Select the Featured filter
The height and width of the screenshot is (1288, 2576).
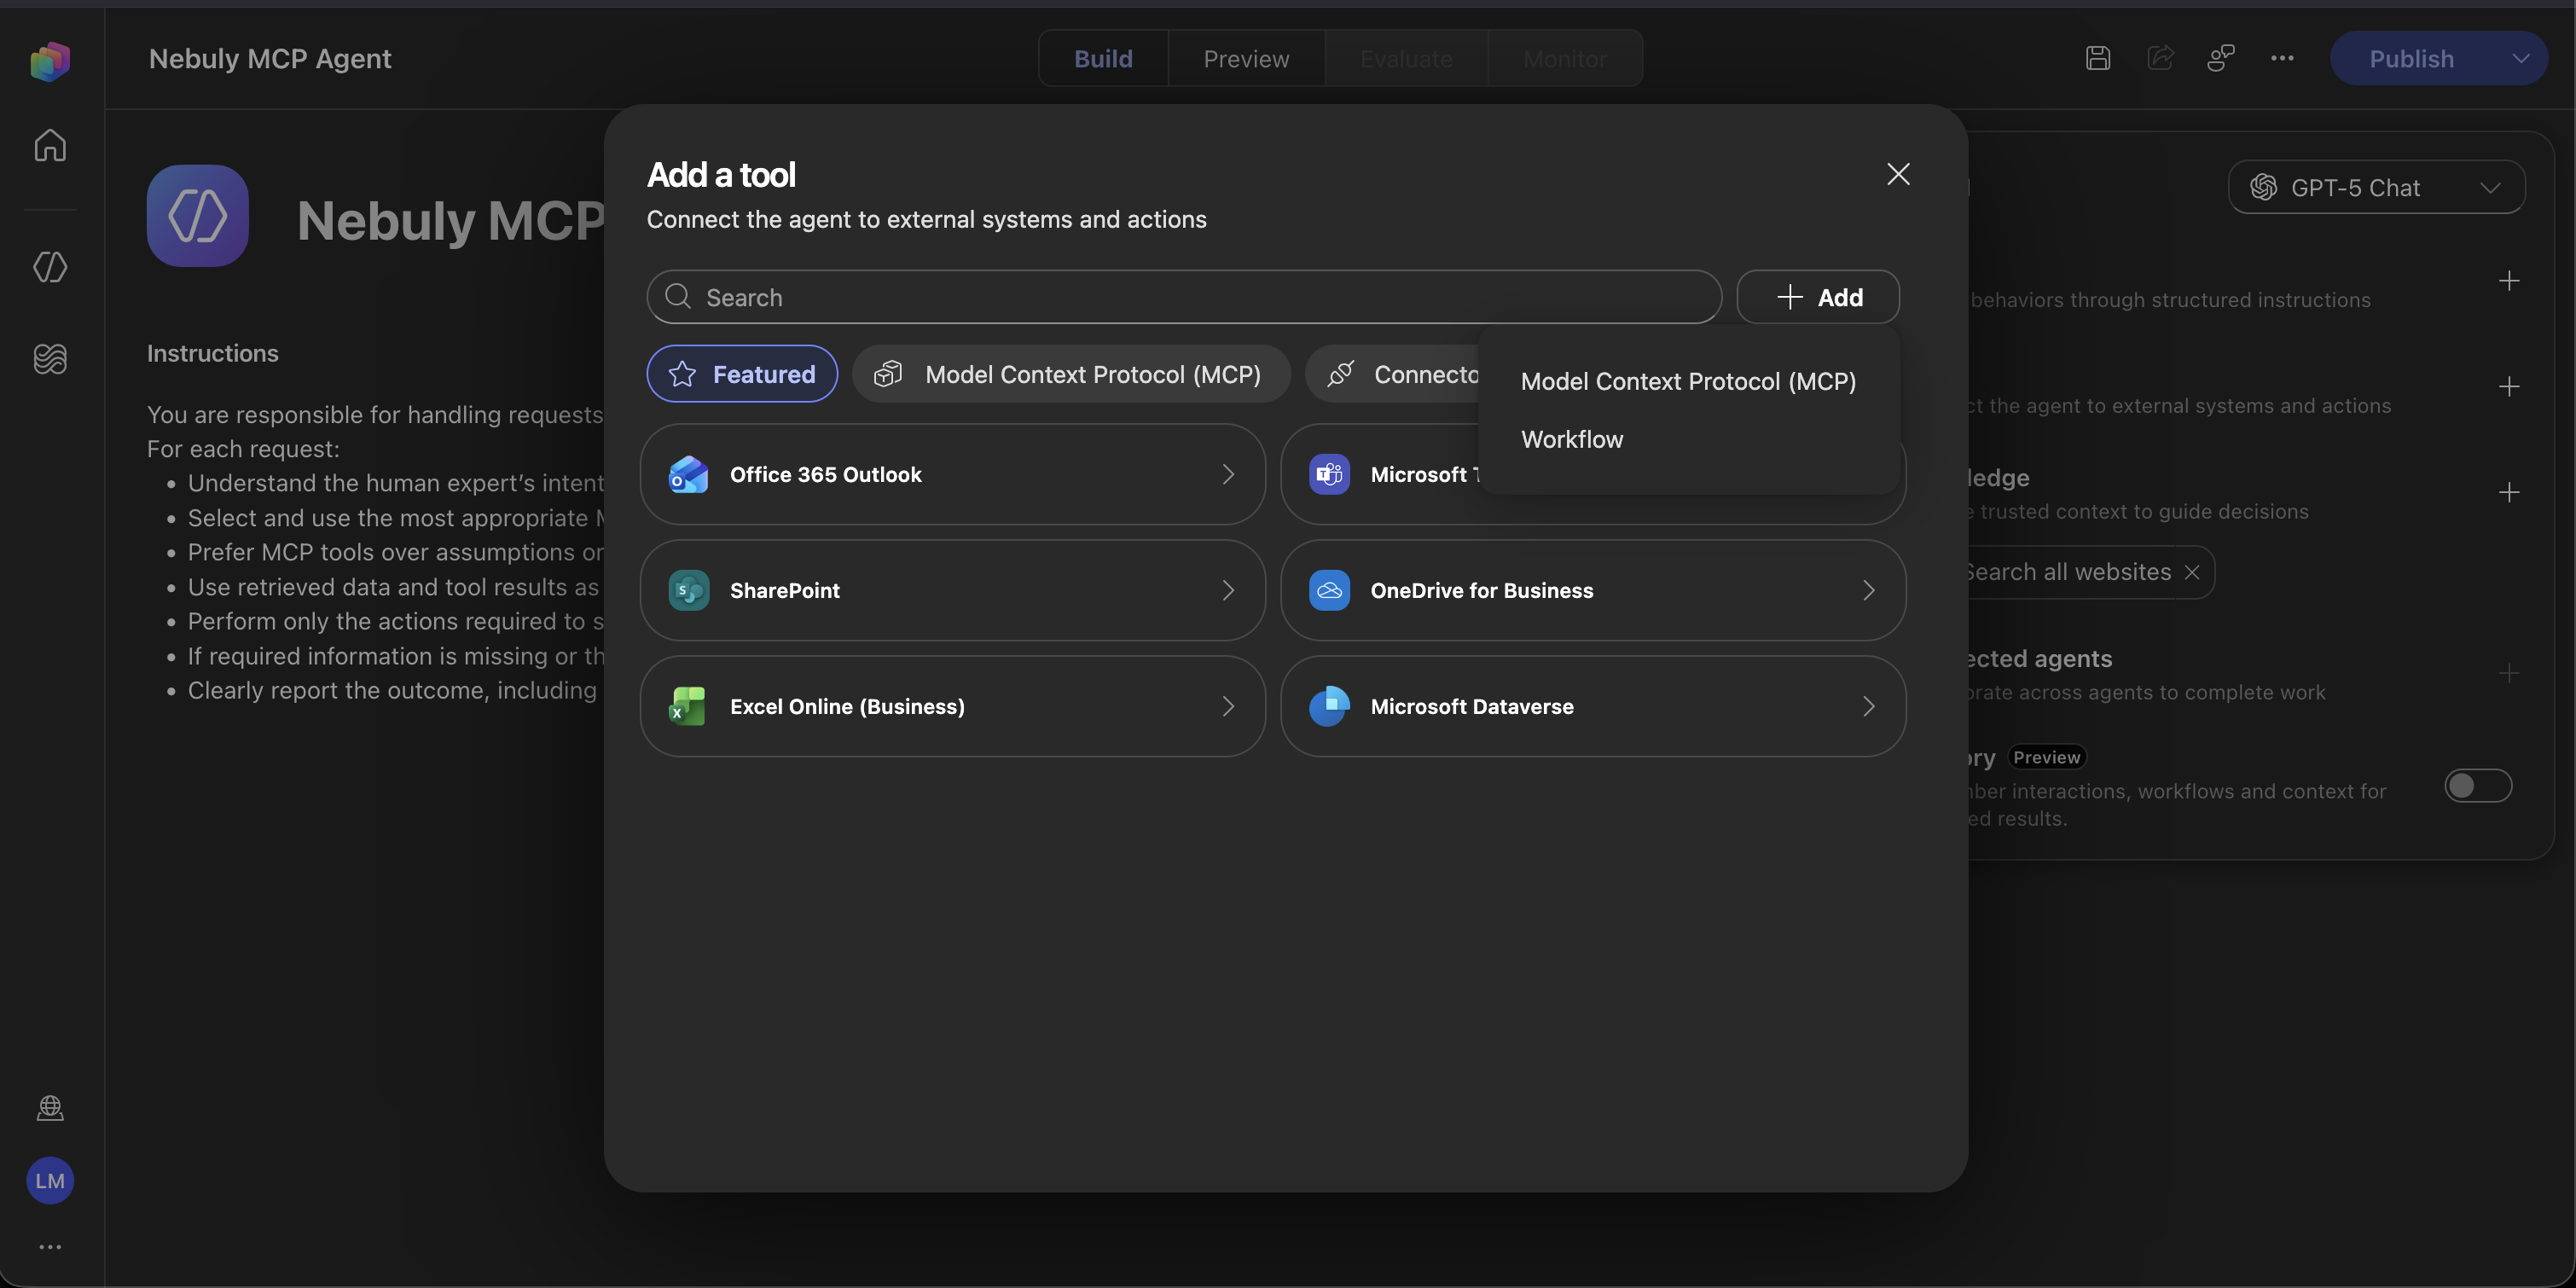[742, 374]
